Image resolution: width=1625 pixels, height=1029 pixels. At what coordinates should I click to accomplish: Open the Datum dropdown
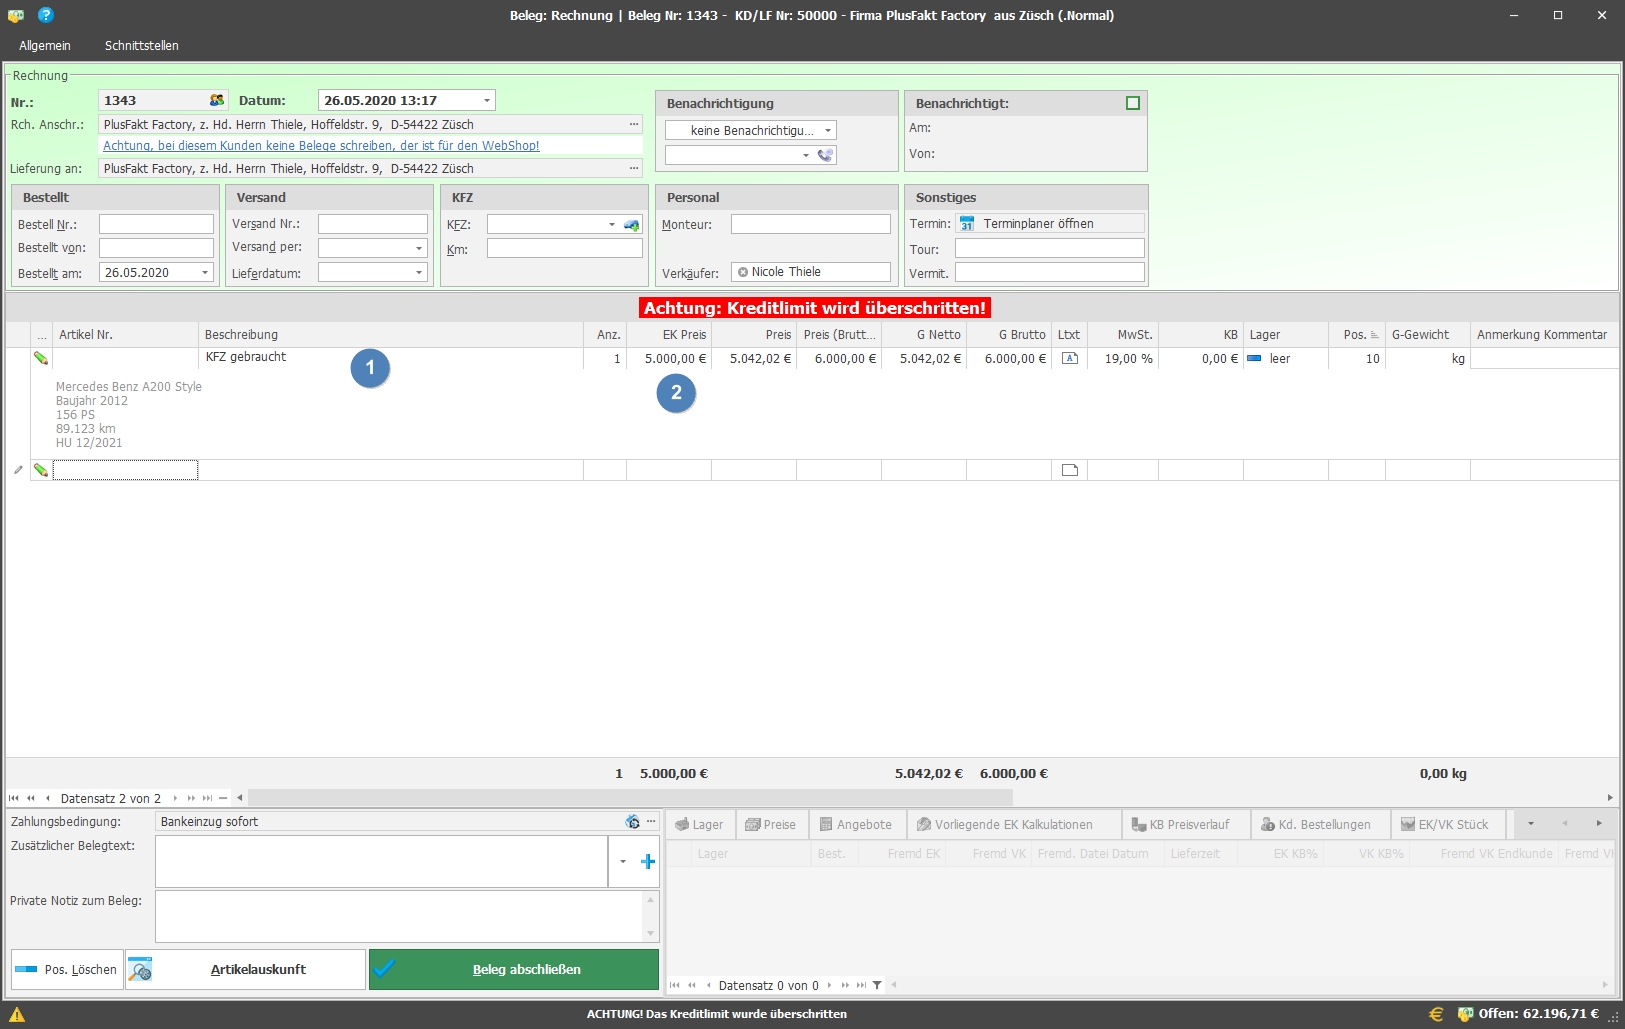(487, 100)
